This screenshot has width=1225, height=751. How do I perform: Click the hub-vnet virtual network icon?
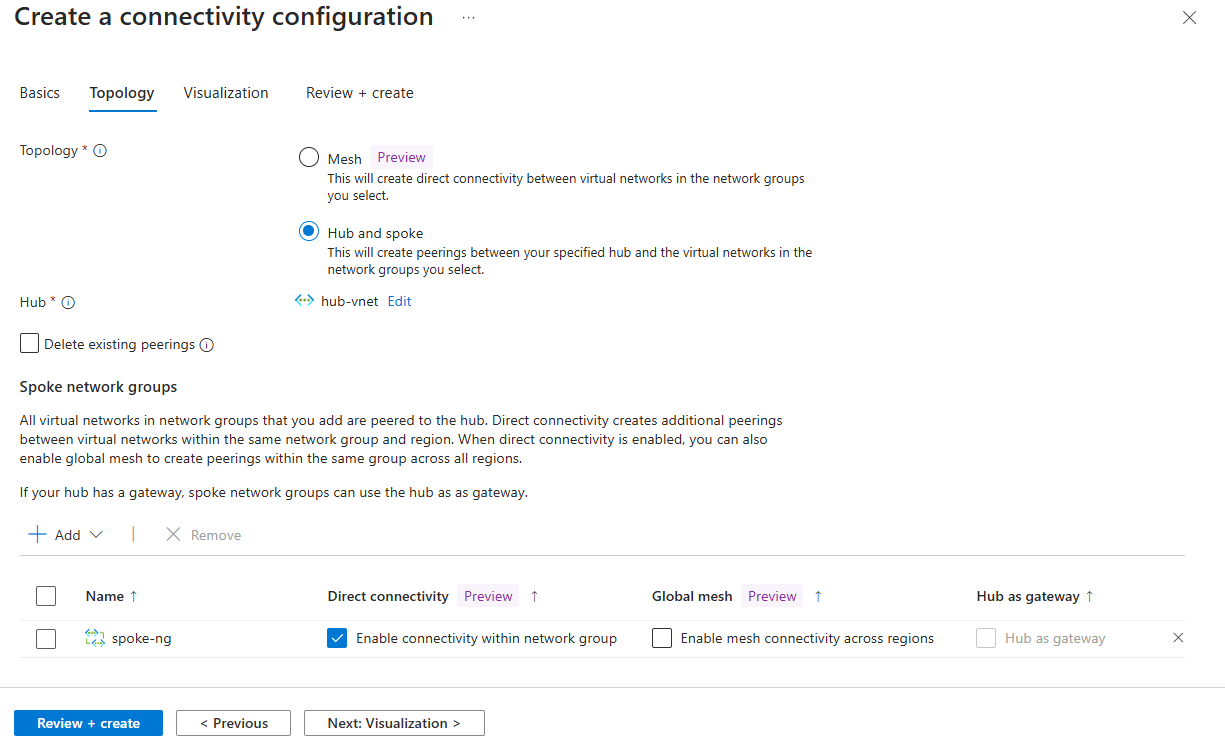[304, 301]
